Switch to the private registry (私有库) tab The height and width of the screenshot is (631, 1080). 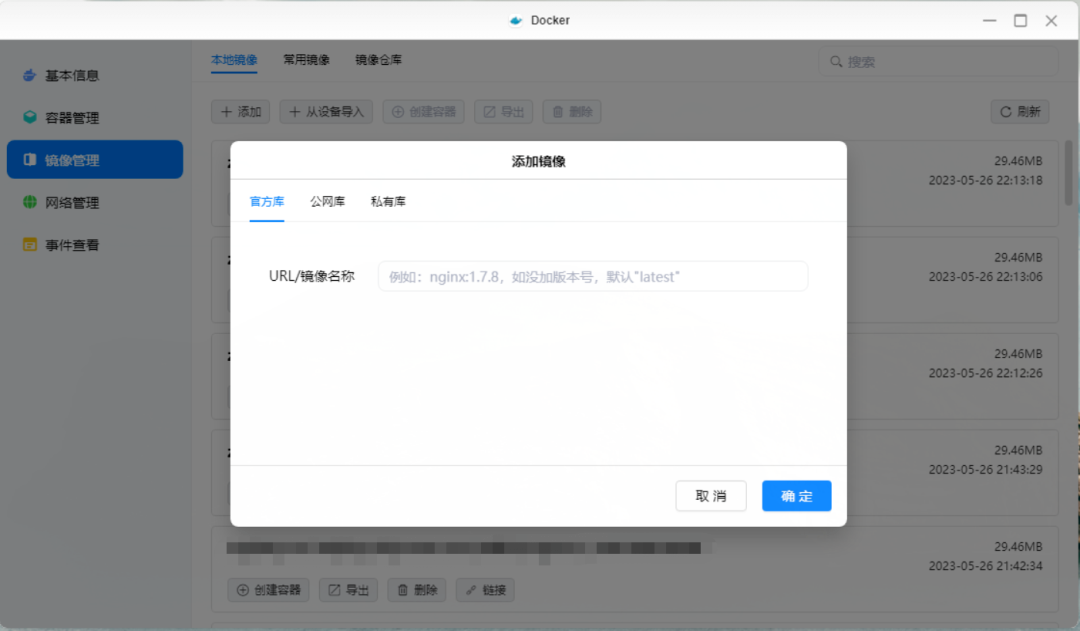pos(388,202)
